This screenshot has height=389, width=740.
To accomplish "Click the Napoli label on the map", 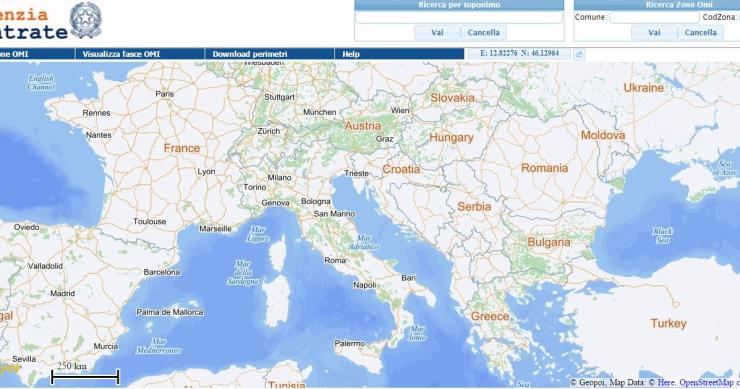I will click(365, 285).
